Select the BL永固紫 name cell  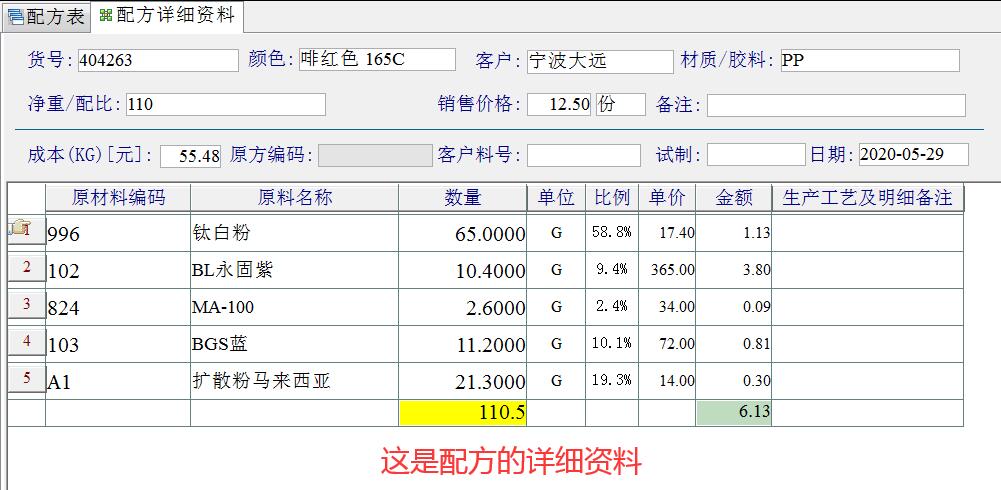(x=294, y=270)
